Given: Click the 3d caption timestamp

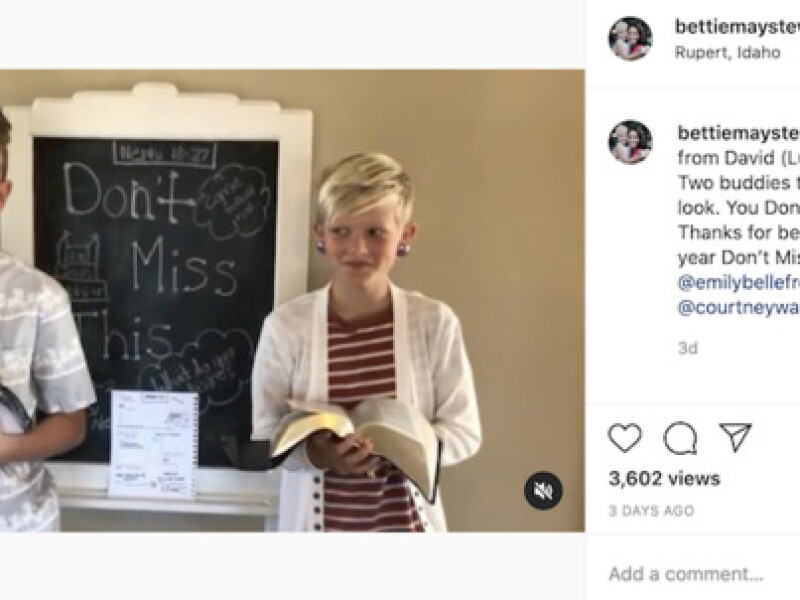Looking at the screenshot, I should pyautogui.click(x=688, y=348).
